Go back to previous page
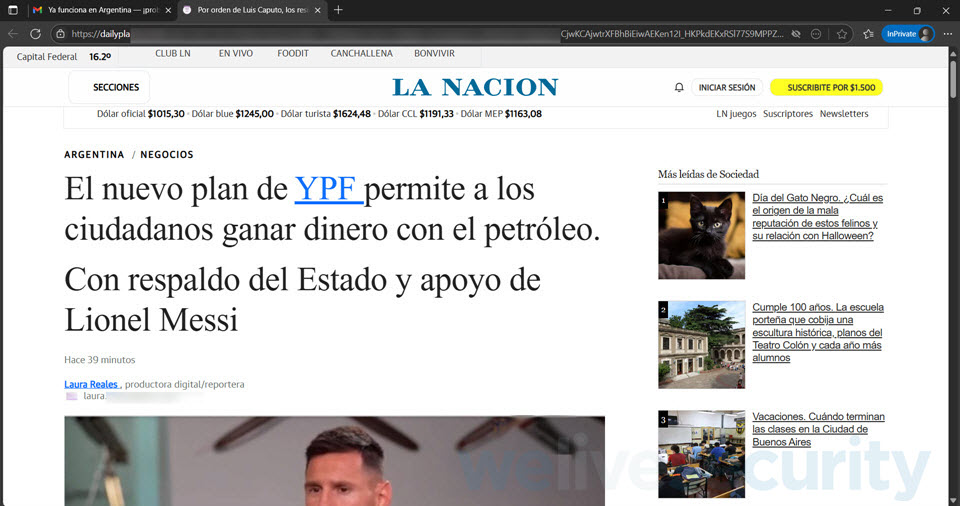 point(13,34)
